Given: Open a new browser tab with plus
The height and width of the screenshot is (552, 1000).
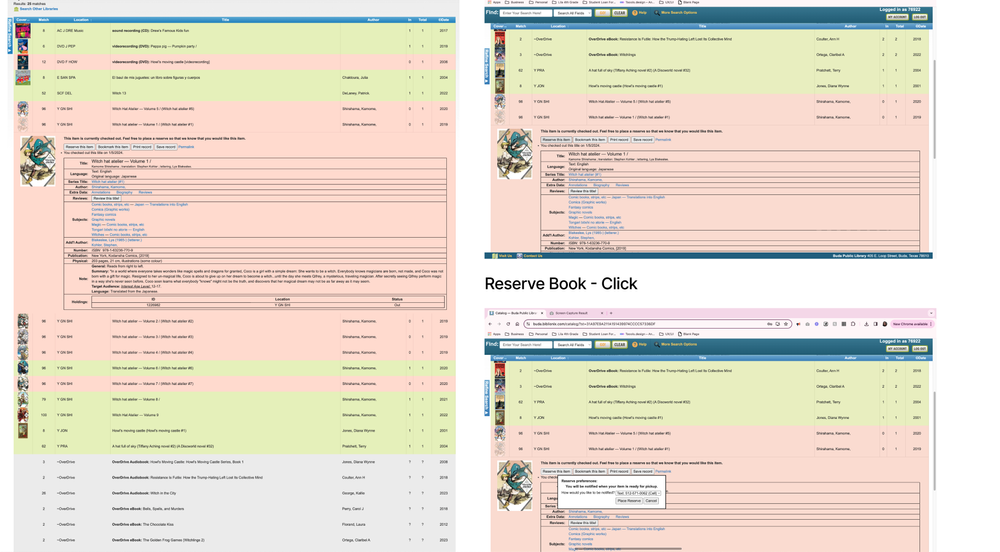Looking at the screenshot, I should (x=611, y=313).
